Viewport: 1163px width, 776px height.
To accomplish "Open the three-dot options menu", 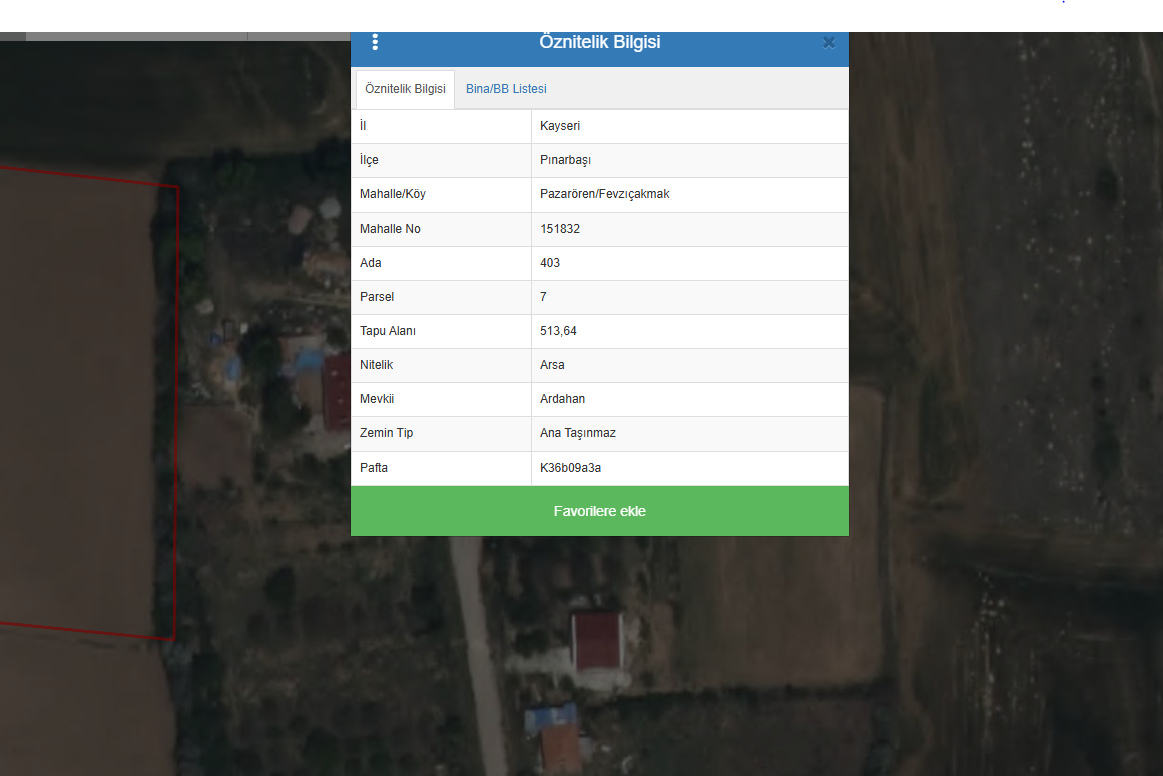I will (x=375, y=42).
